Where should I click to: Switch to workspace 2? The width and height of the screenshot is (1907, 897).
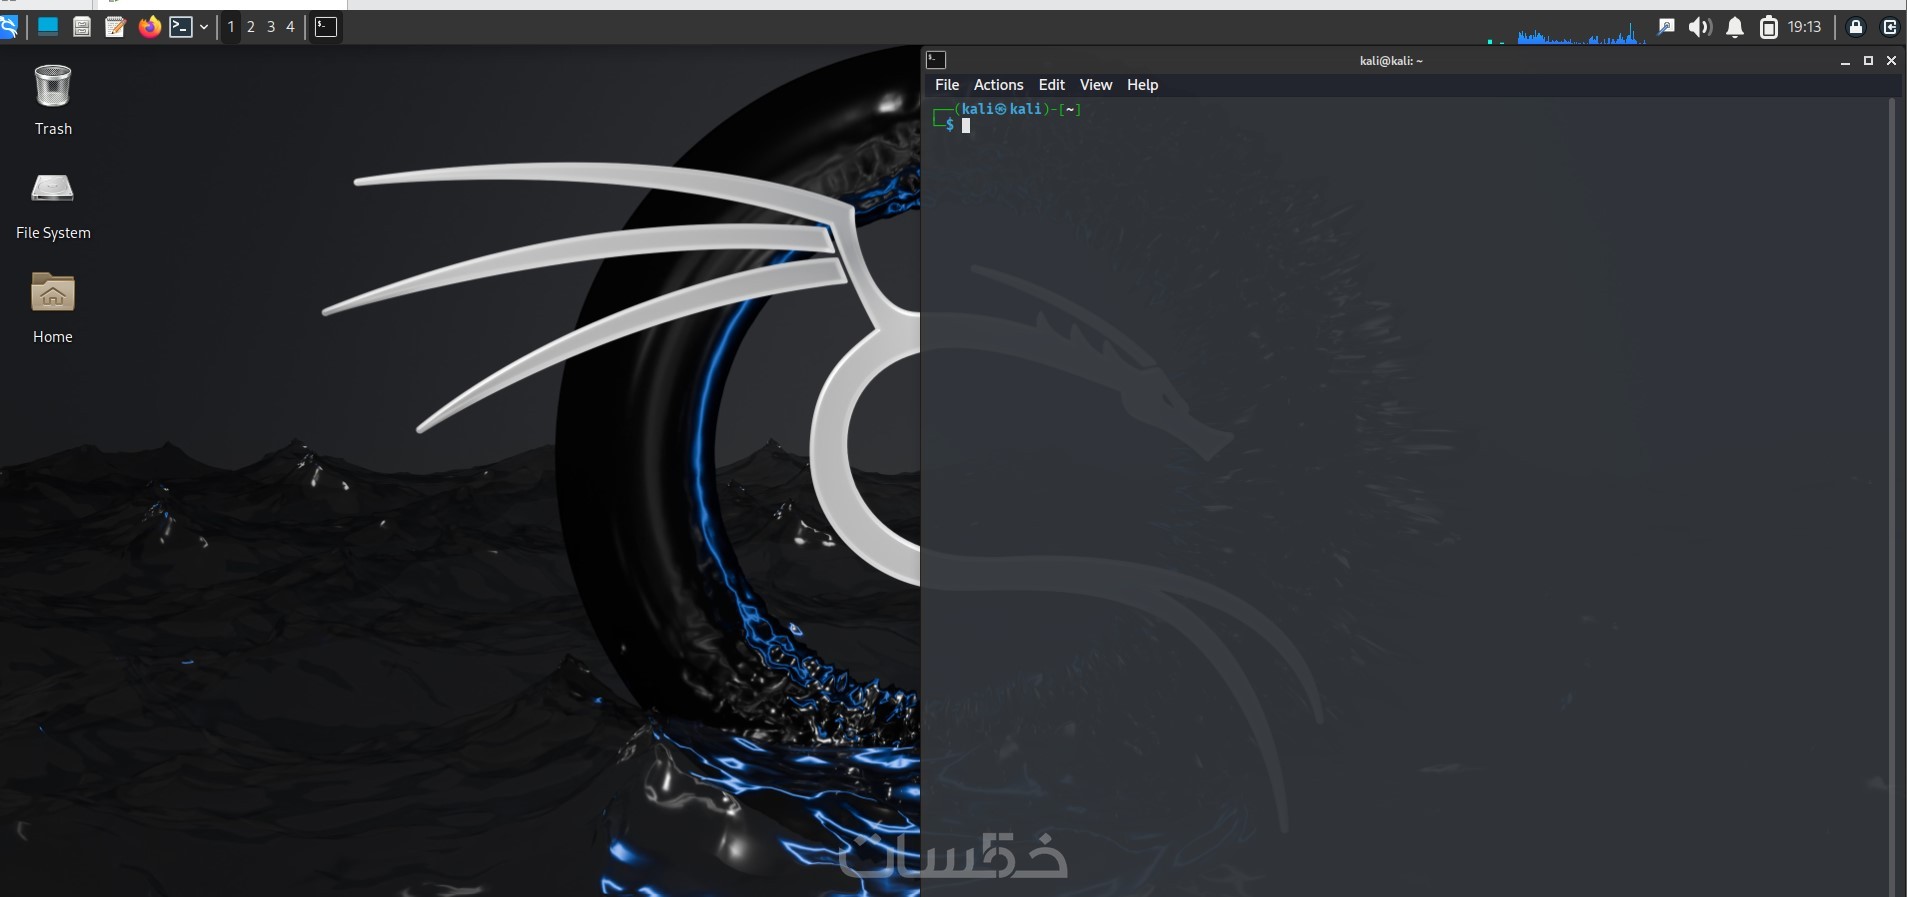251,27
